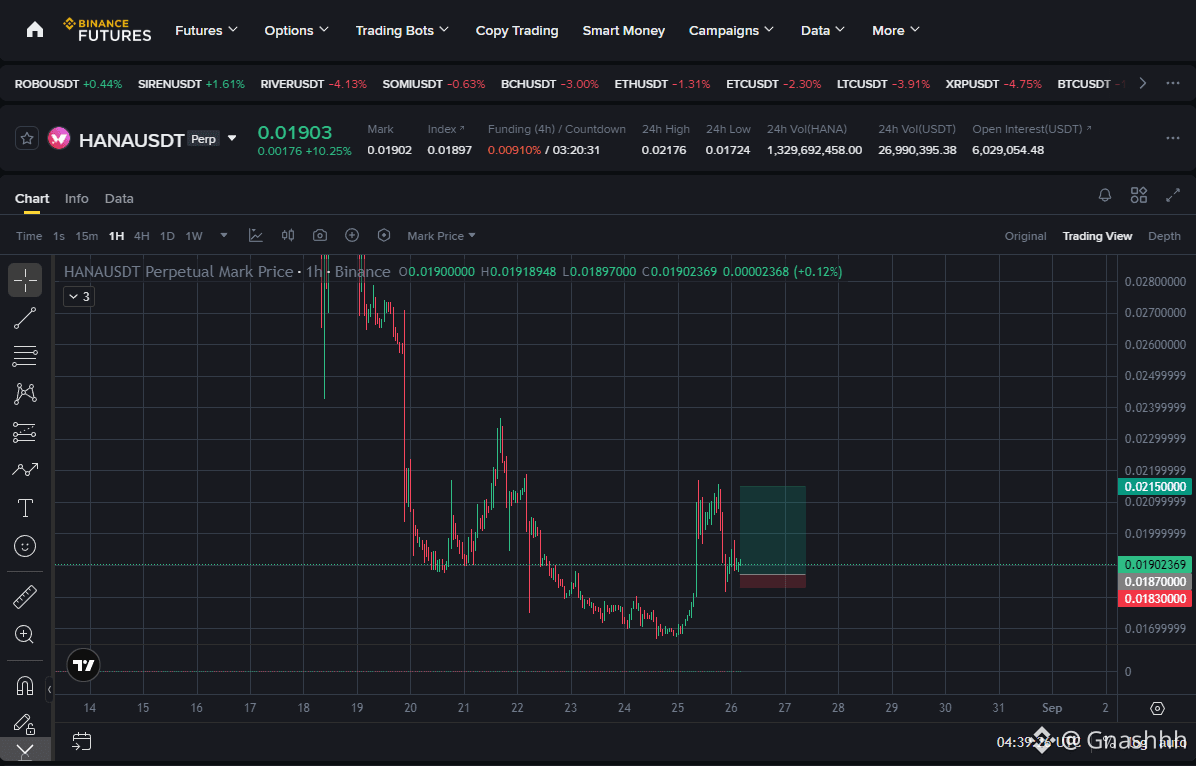This screenshot has width=1196, height=766.
Task: Open more options dots beside Open Interest
Action: pyautogui.click(x=1173, y=139)
